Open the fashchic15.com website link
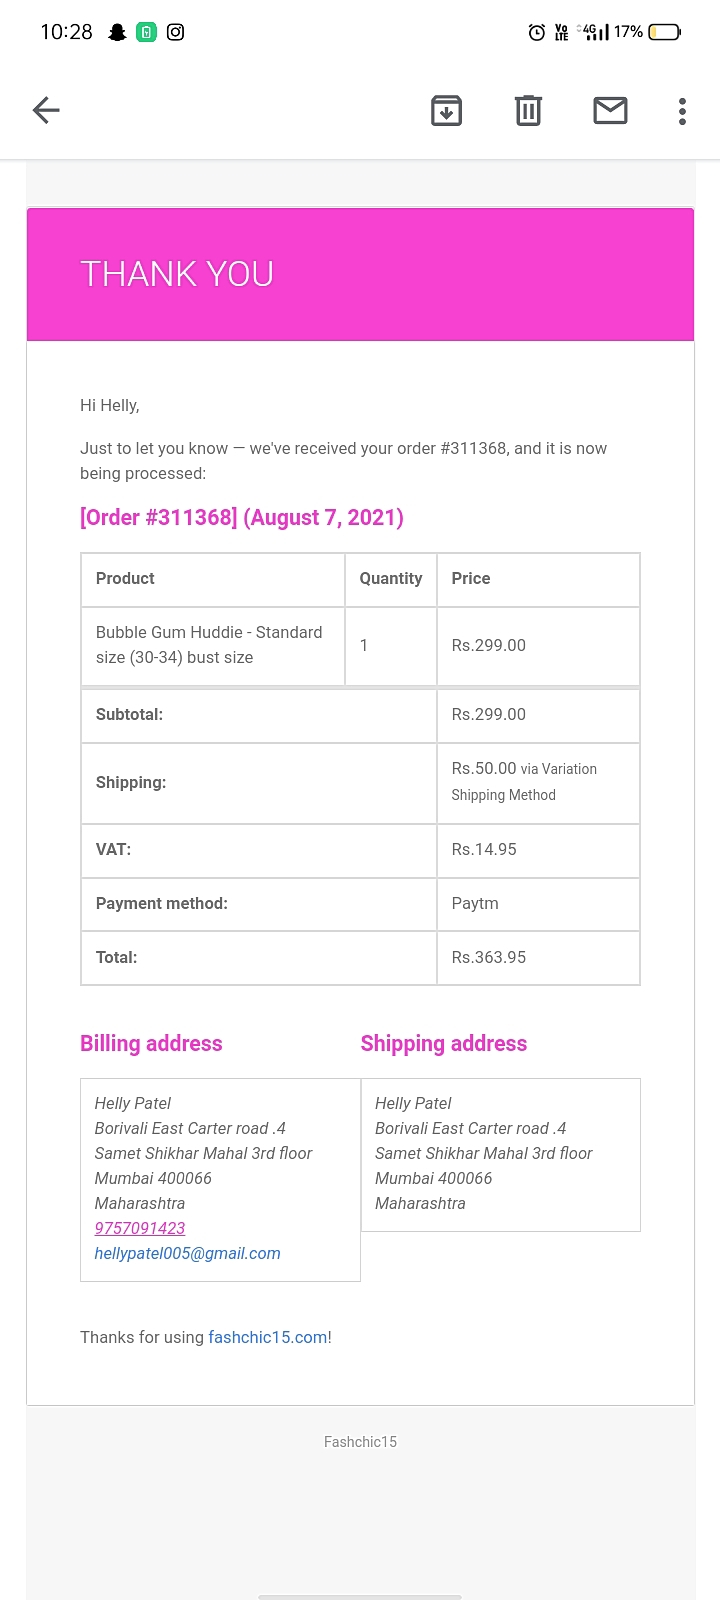Viewport: 720px width, 1600px height. point(268,1337)
